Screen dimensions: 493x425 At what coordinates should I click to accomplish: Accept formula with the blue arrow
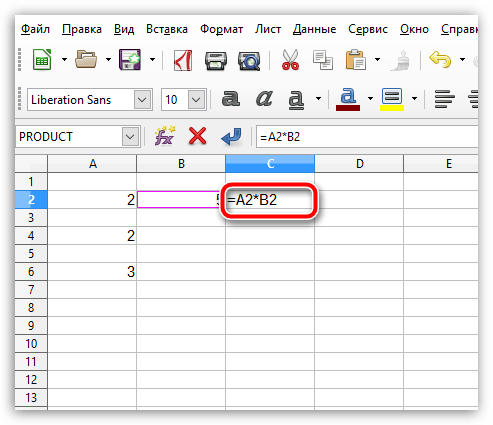pos(231,136)
